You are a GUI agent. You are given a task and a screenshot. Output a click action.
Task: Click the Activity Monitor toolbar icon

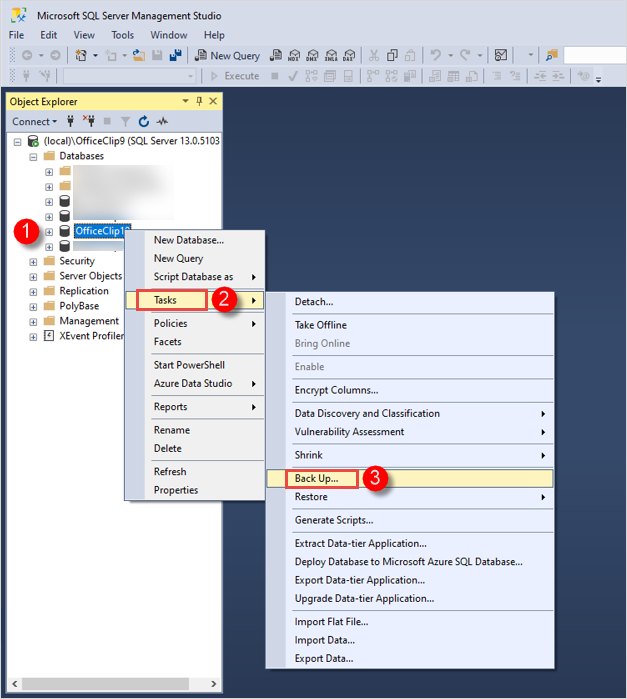[x=501, y=55]
